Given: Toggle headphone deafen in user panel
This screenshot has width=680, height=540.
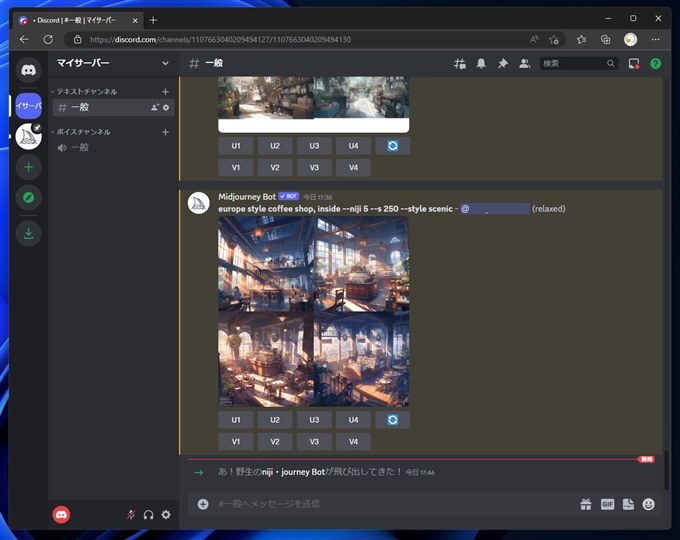Looking at the screenshot, I should click(148, 514).
